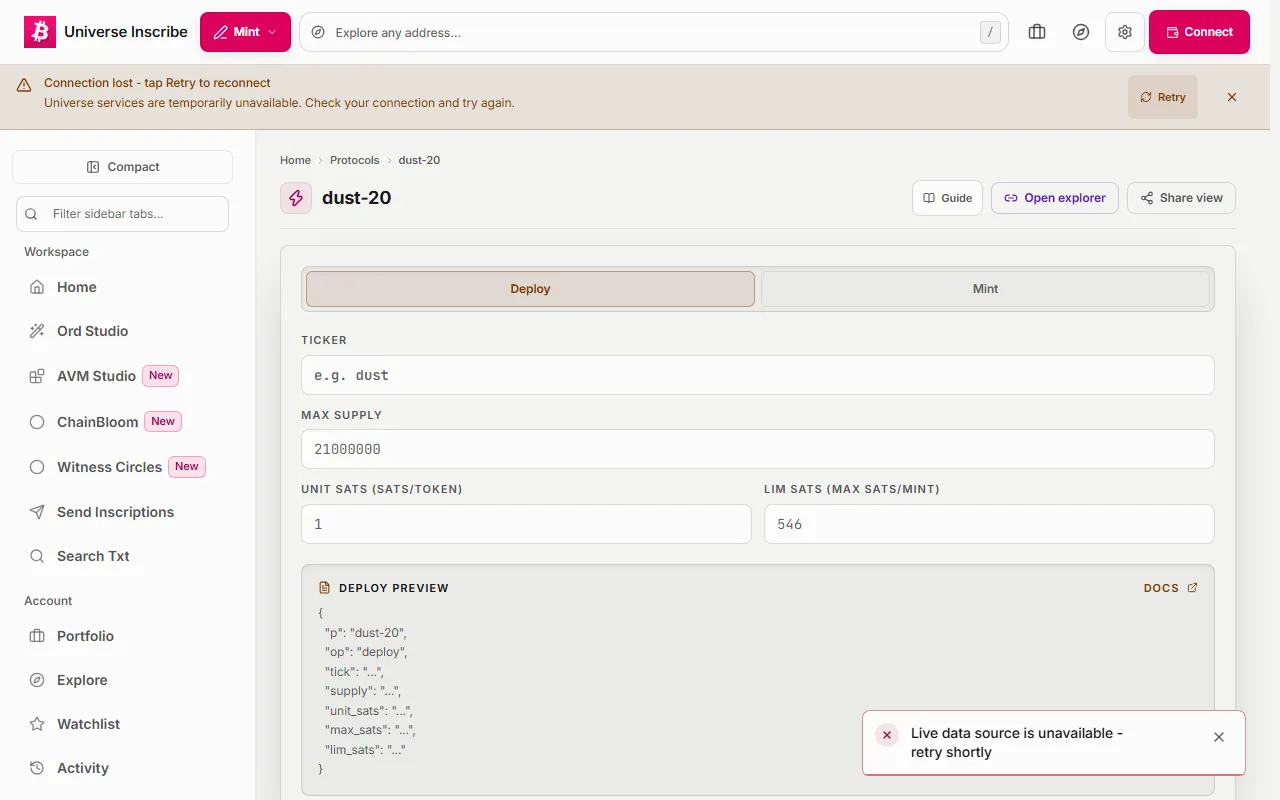Click the Deploy Preview document icon
This screenshot has width=1280, height=800.
click(x=324, y=588)
